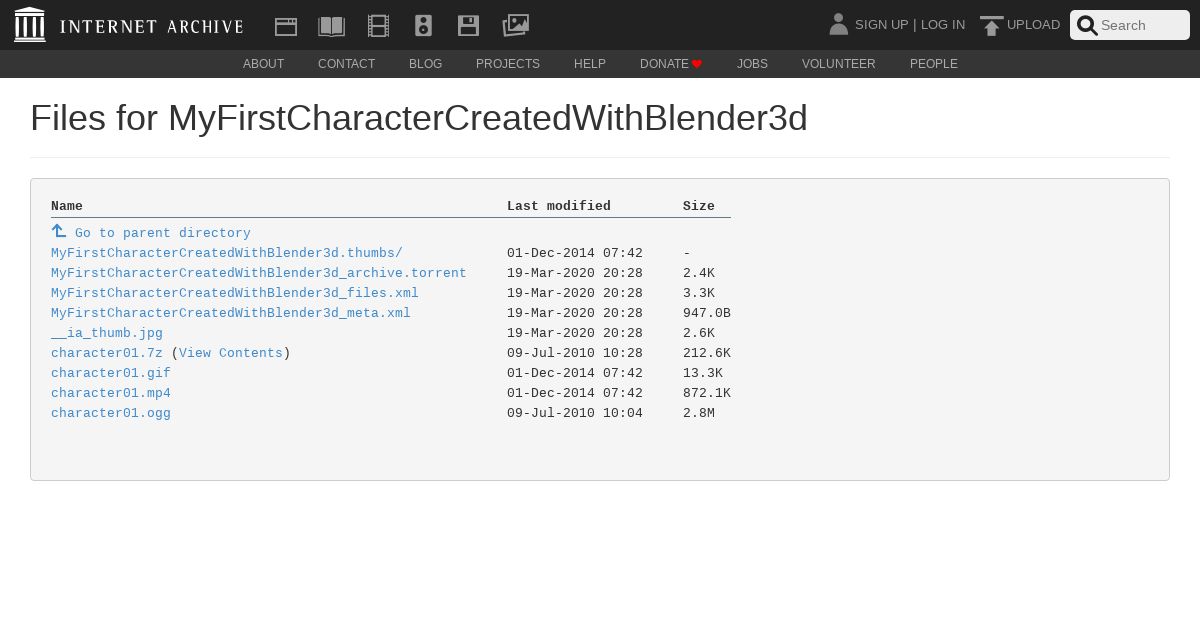
Task: Open the VOLUNTEER menu item
Action: pyautogui.click(x=839, y=64)
